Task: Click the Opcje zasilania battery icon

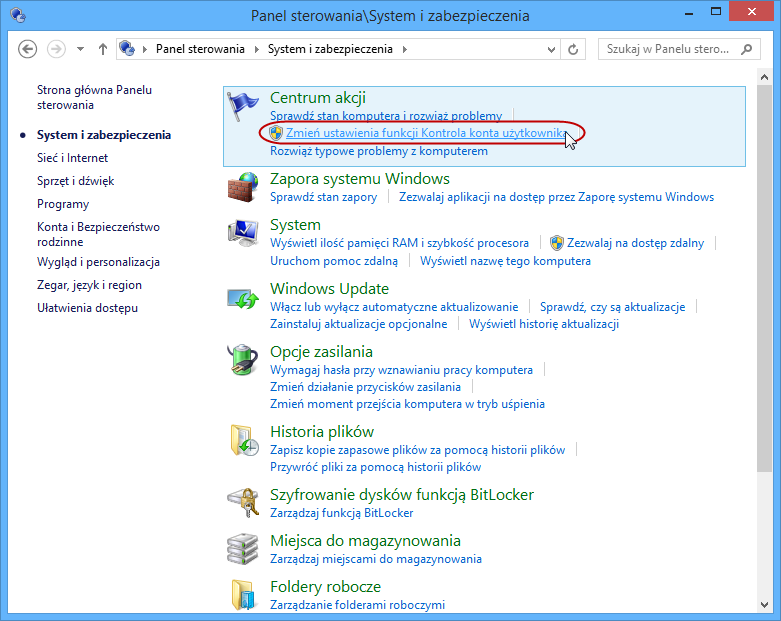Action: [x=243, y=360]
